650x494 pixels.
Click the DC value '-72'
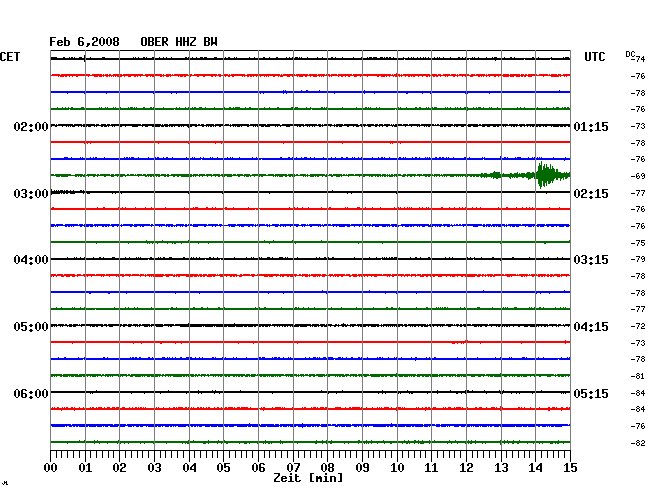pyautogui.click(x=638, y=326)
